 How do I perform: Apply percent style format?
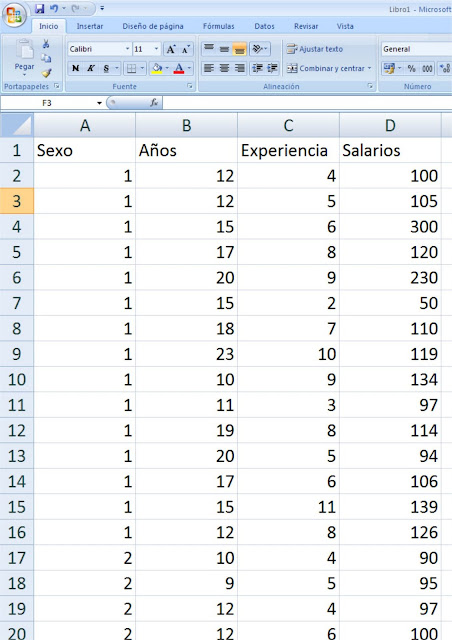tap(411, 69)
